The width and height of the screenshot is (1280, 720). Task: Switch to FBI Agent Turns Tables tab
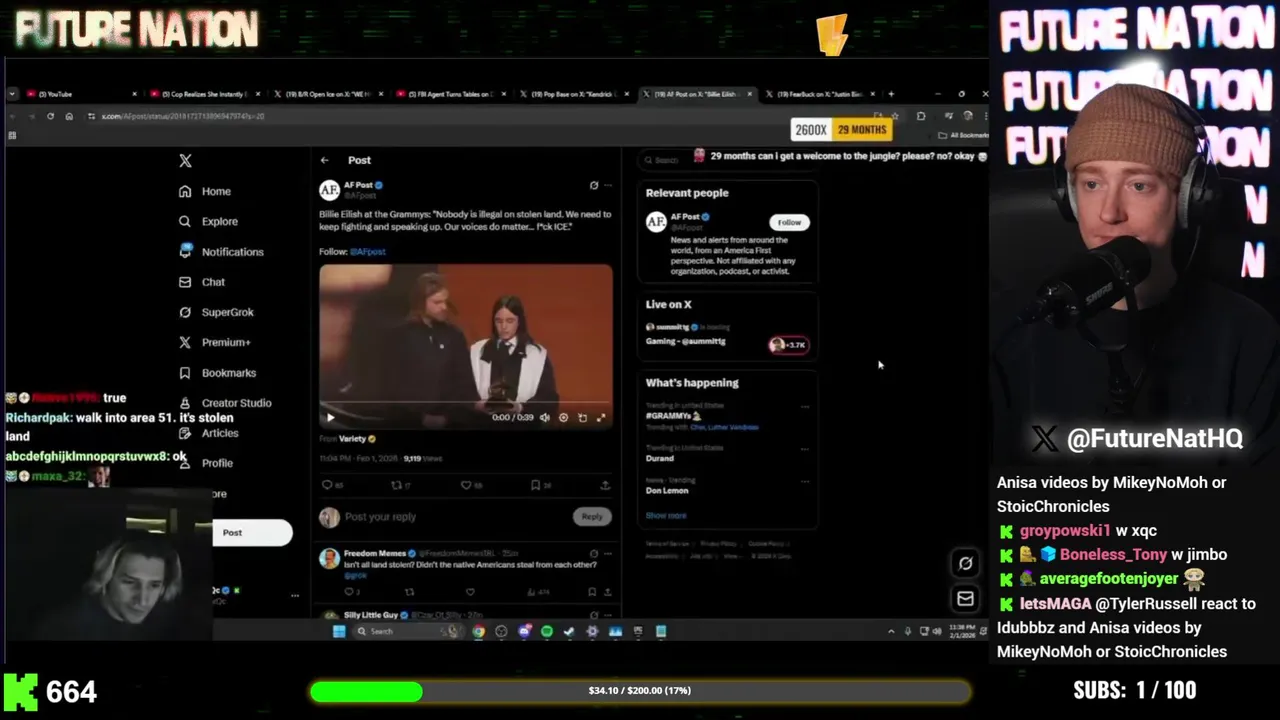(x=450, y=94)
